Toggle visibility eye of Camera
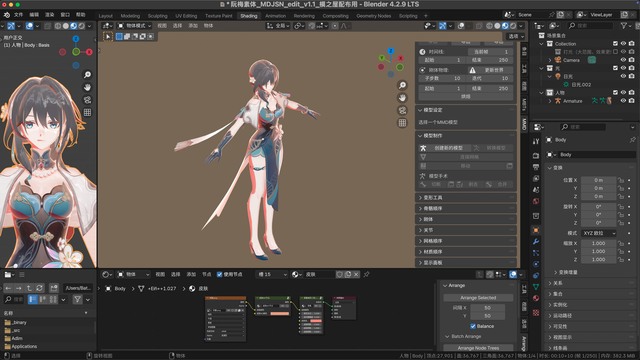640x360 pixels. [623, 60]
